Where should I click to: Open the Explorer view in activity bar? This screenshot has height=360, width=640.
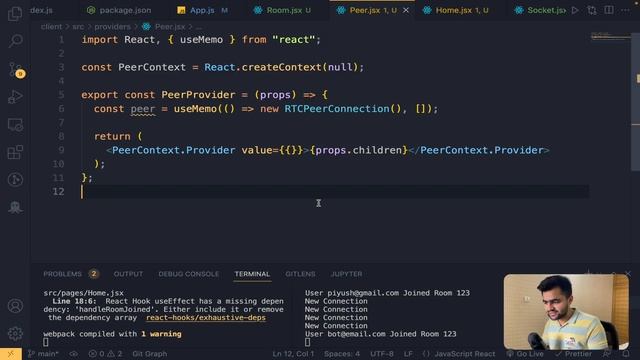(x=15, y=13)
